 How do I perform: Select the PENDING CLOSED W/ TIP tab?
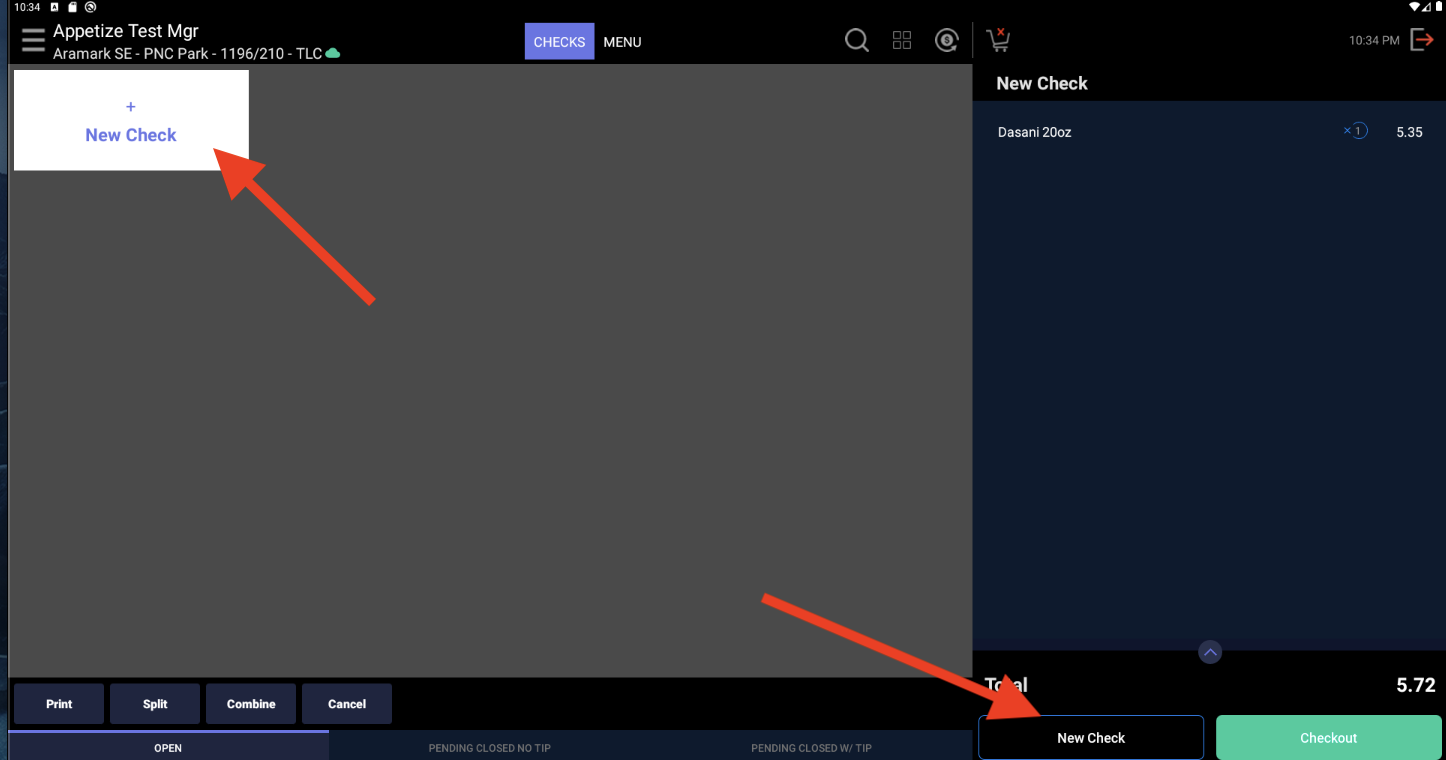pos(811,747)
